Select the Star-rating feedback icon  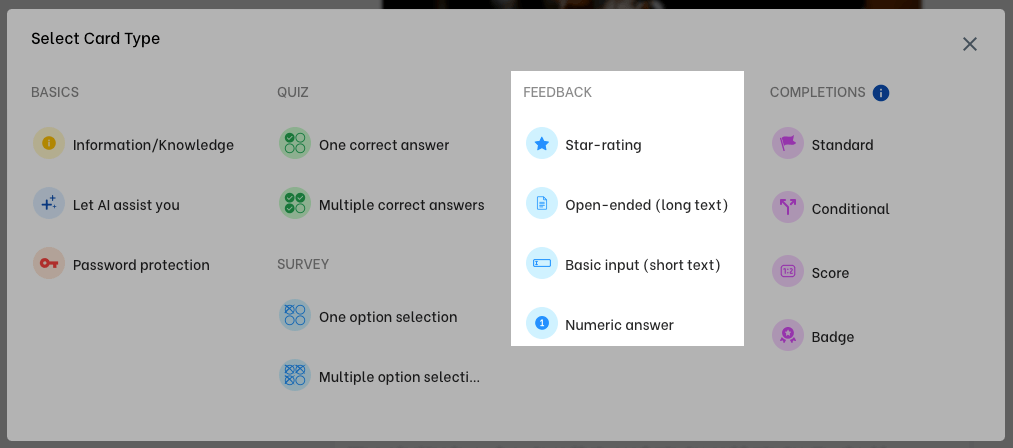(x=542, y=144)
